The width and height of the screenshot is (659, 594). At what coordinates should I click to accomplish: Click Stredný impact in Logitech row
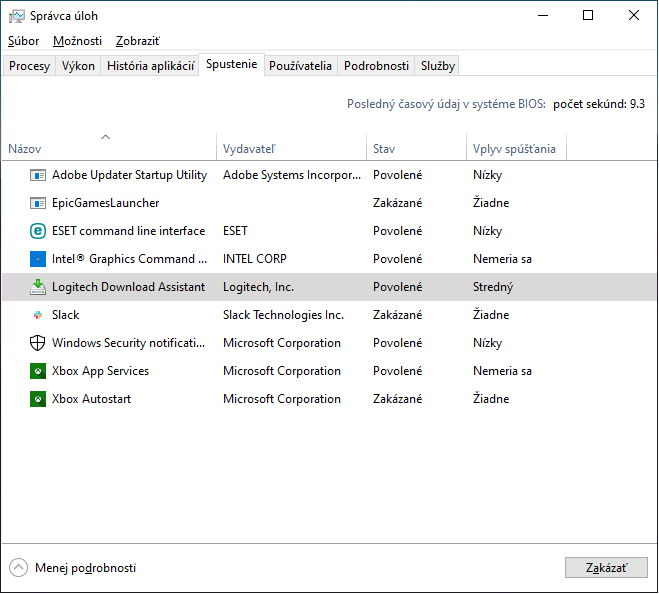(493, 287)
